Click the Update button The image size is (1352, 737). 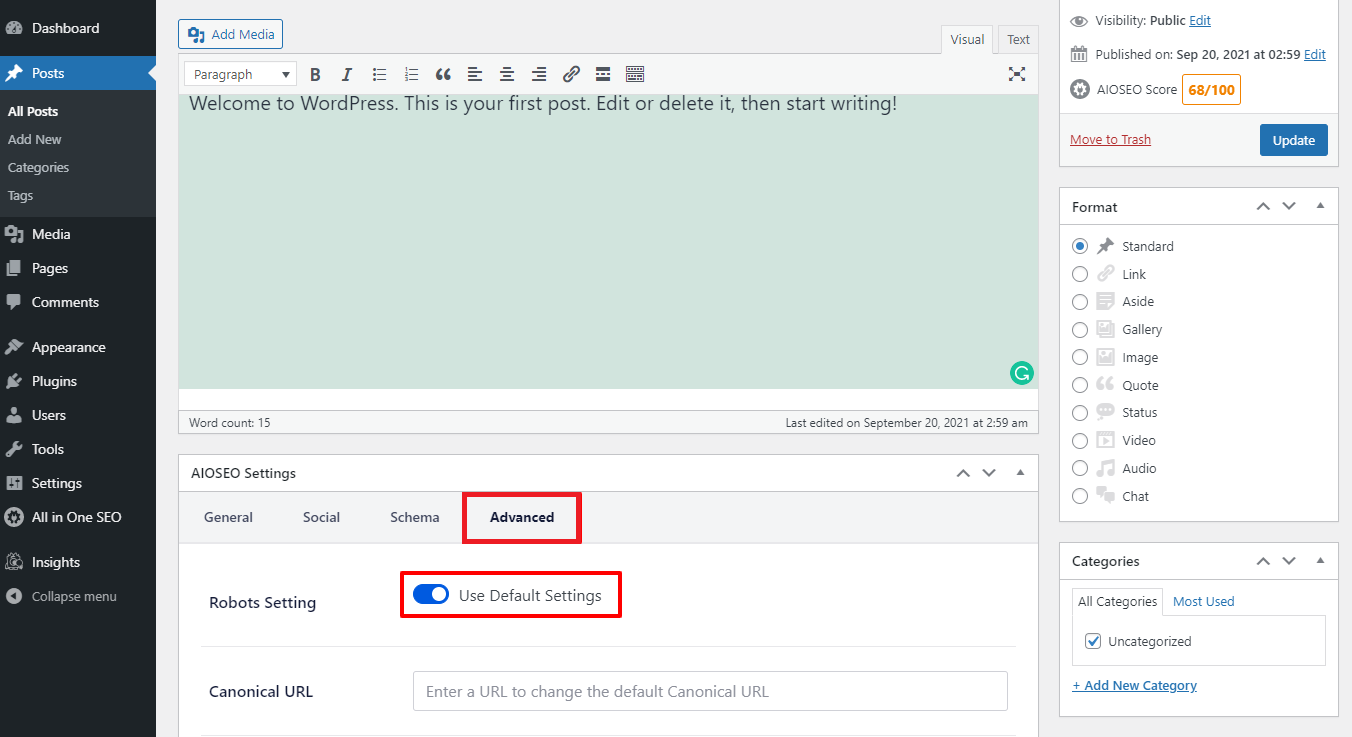tap(1293, 140)
